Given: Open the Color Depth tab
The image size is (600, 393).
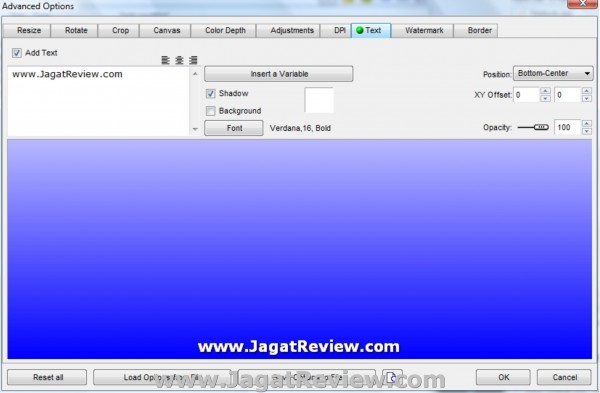Looking at the screenshot, I should coord(225,30).
